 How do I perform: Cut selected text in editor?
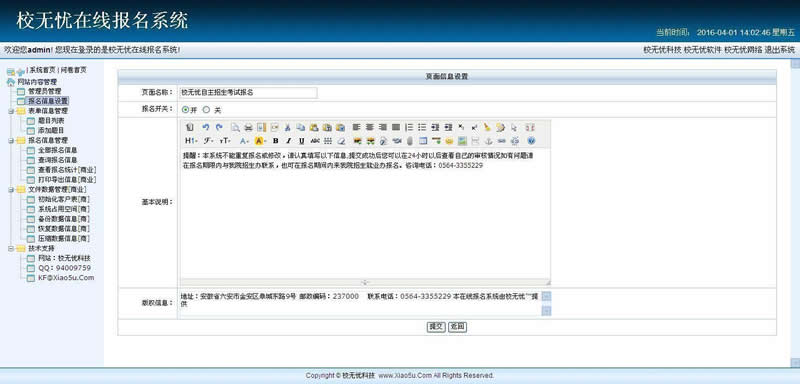tap(287, 127)
